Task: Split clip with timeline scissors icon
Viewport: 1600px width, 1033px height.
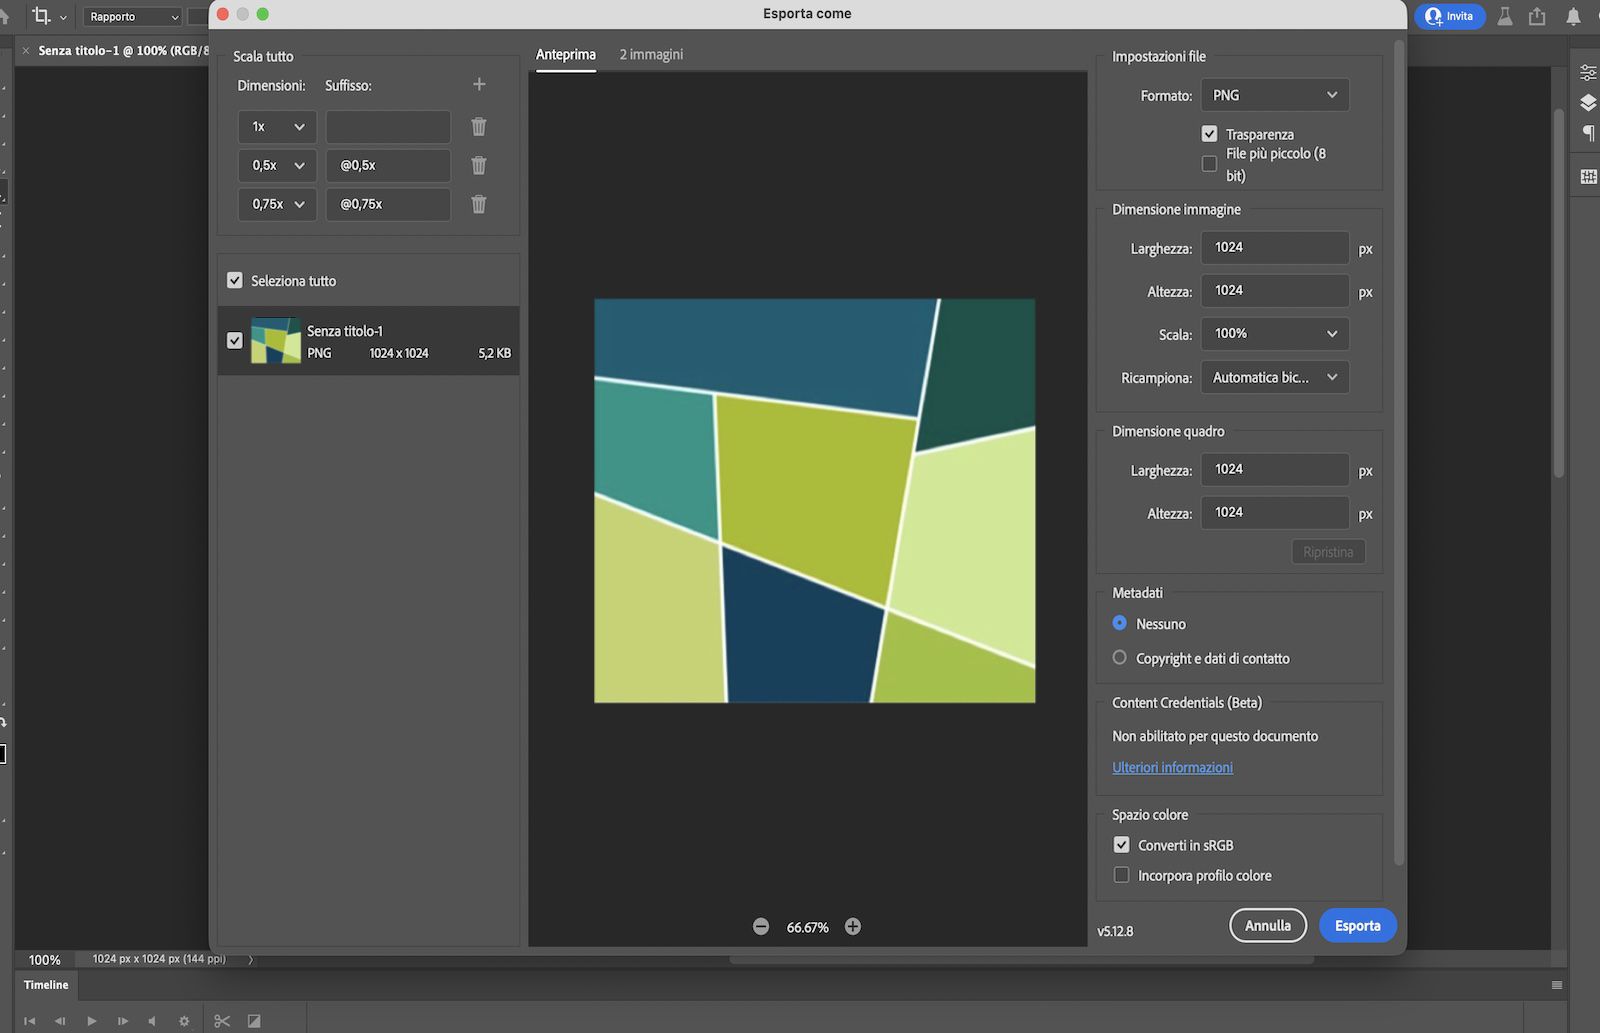Action: click(222, 1021)
